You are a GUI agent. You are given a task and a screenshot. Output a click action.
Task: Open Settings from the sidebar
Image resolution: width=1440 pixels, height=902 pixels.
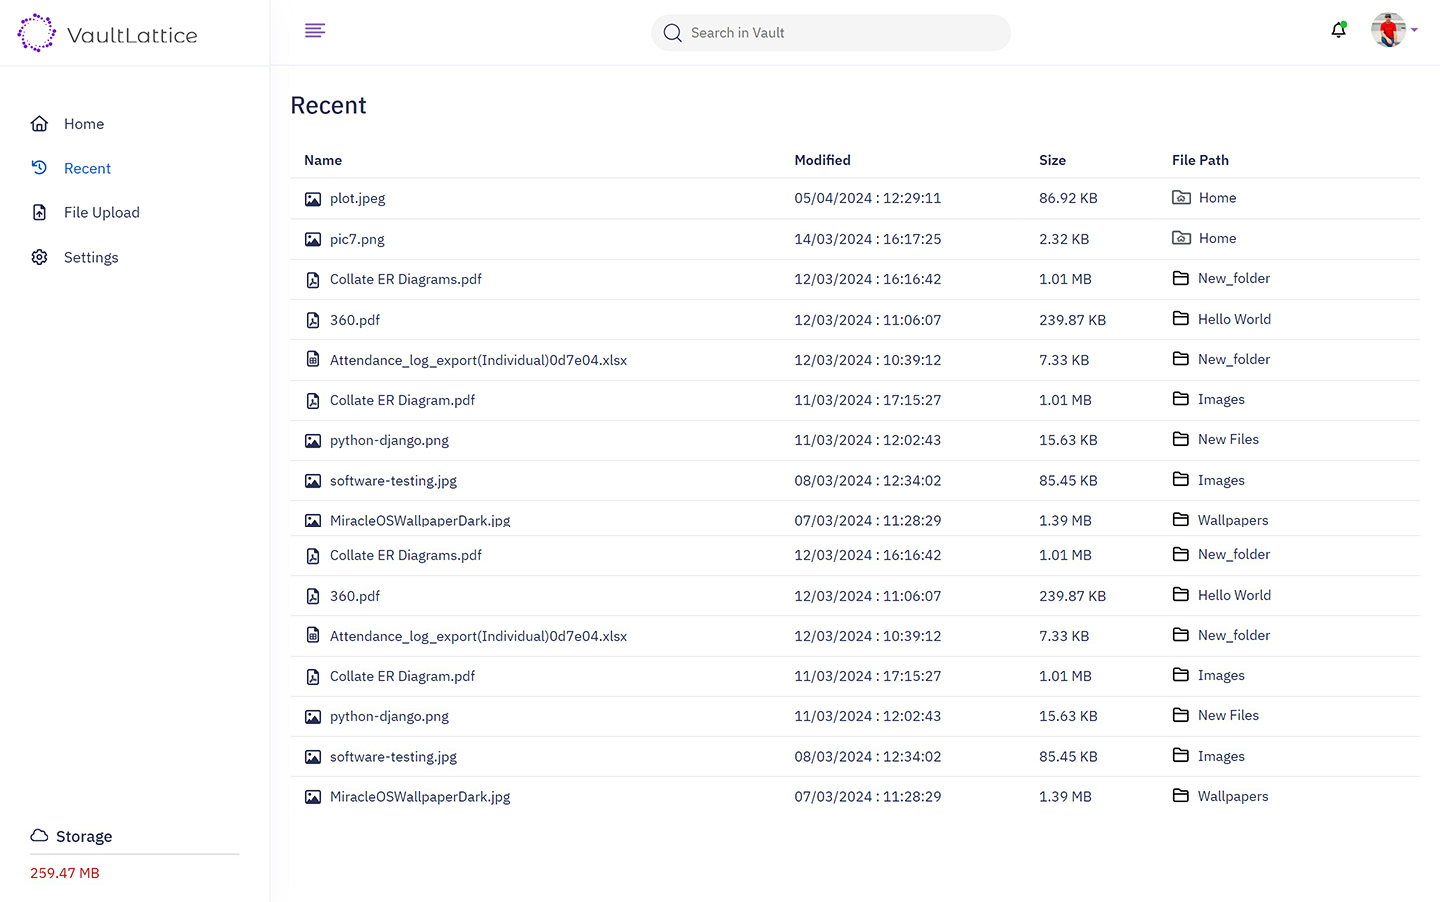click(x=90, y=257)
